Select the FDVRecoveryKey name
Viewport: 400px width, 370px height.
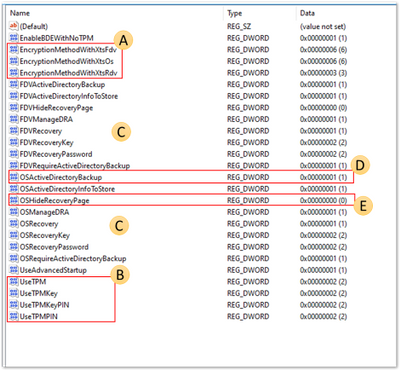tap(46, 143)
